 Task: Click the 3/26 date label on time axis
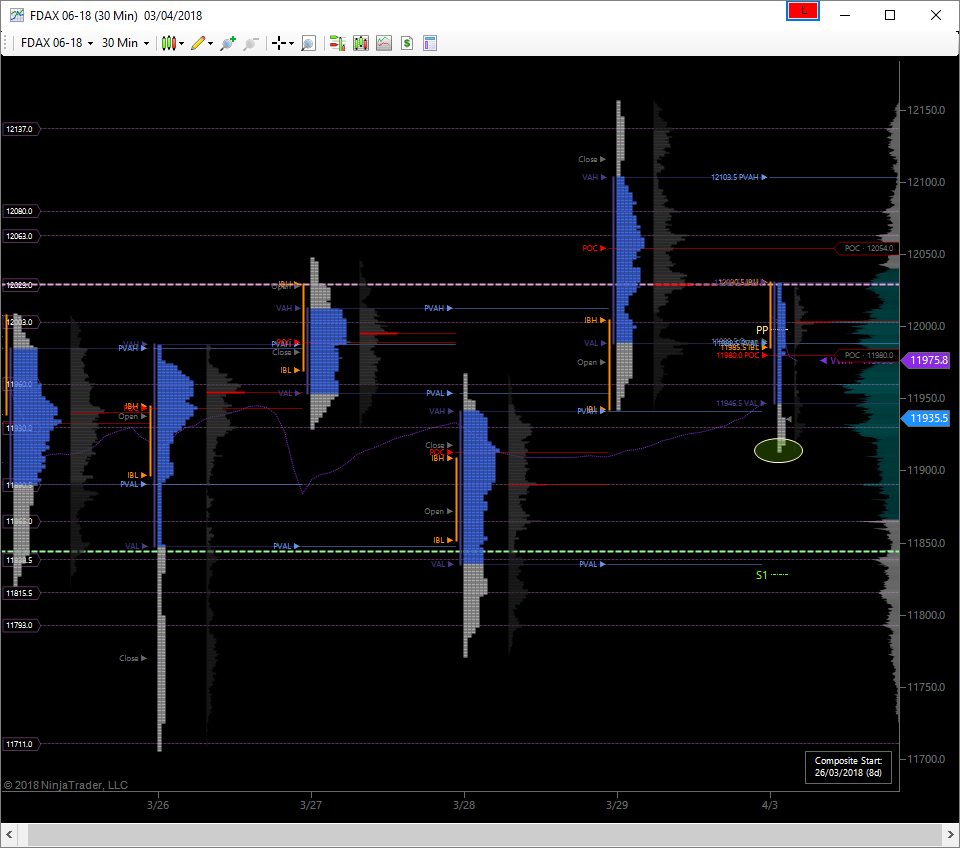pyautogui.click(x=158, y=805)
